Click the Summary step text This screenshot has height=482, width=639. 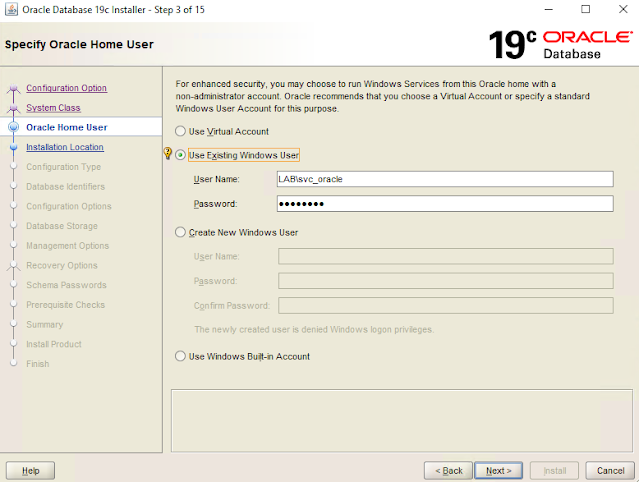pyautogui.click(x=45, y=325)
